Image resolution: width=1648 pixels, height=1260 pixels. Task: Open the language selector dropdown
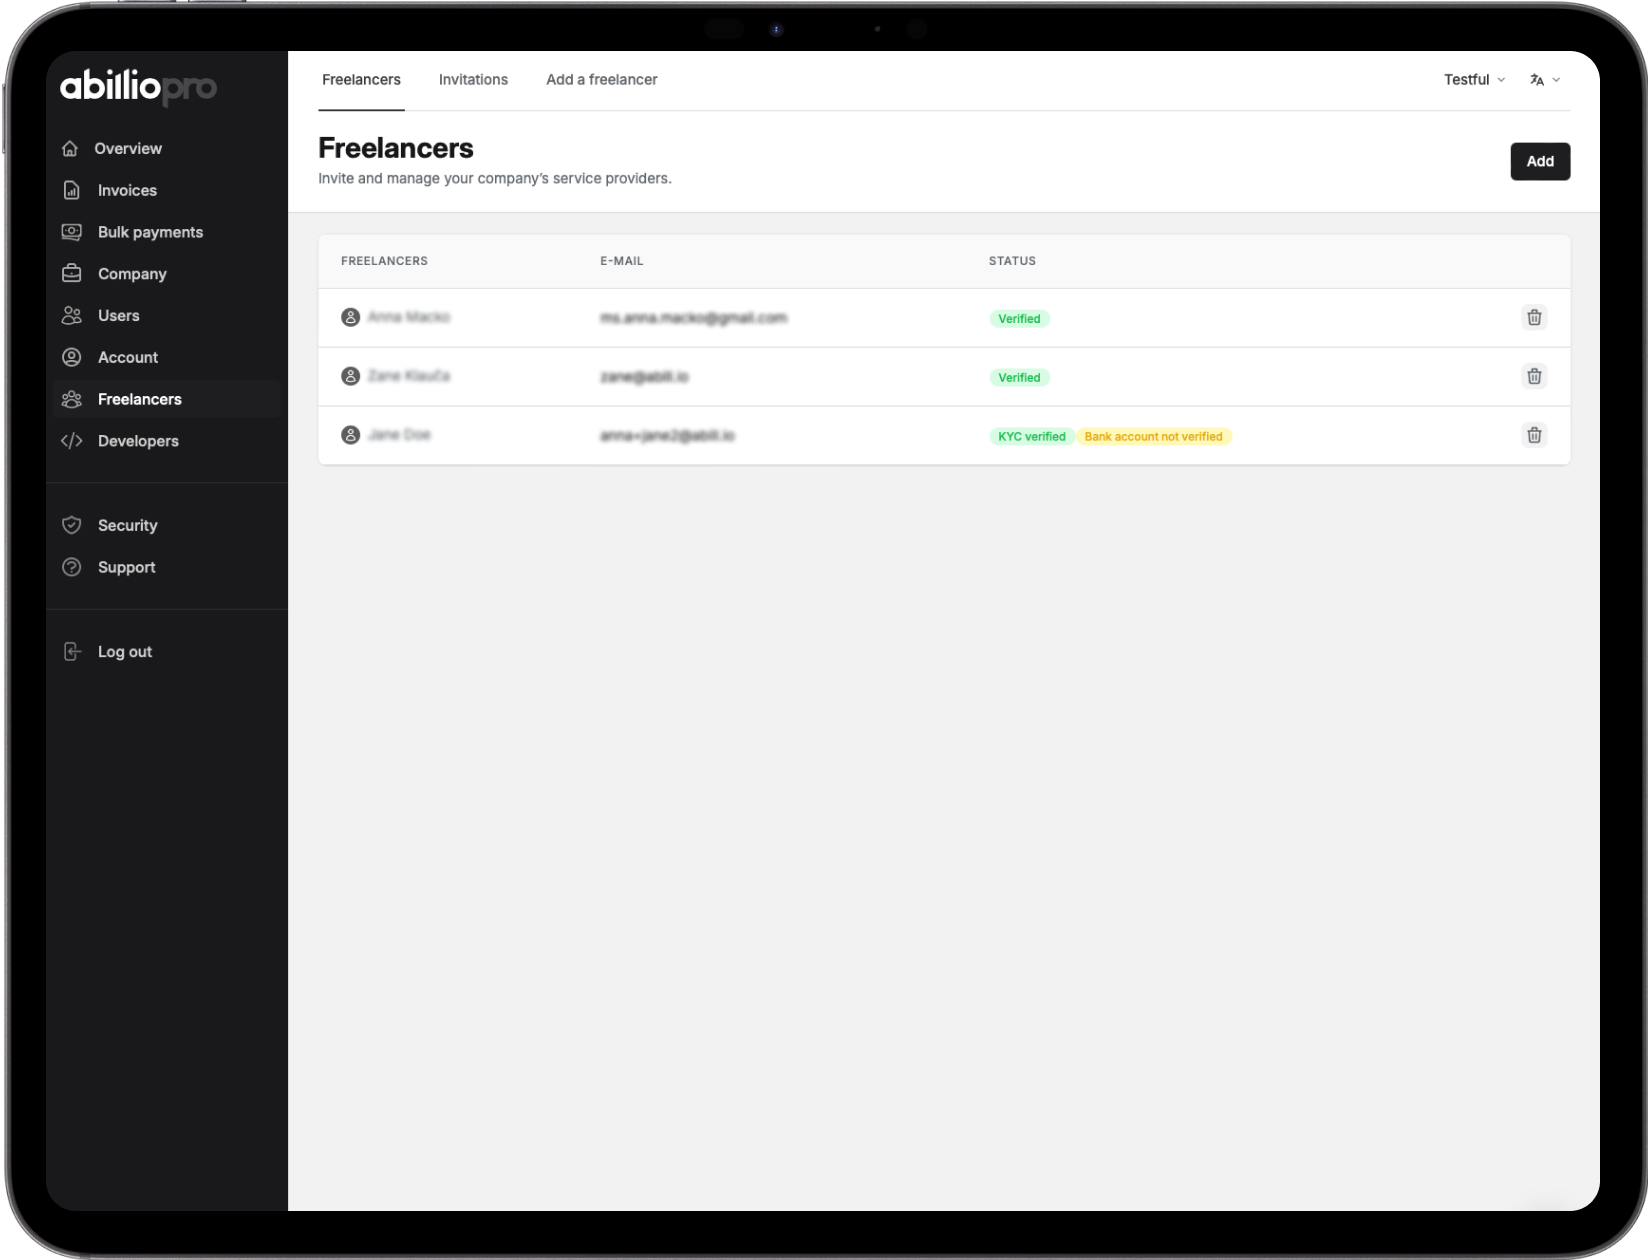pyautogui.click(x=1544, y=80)
